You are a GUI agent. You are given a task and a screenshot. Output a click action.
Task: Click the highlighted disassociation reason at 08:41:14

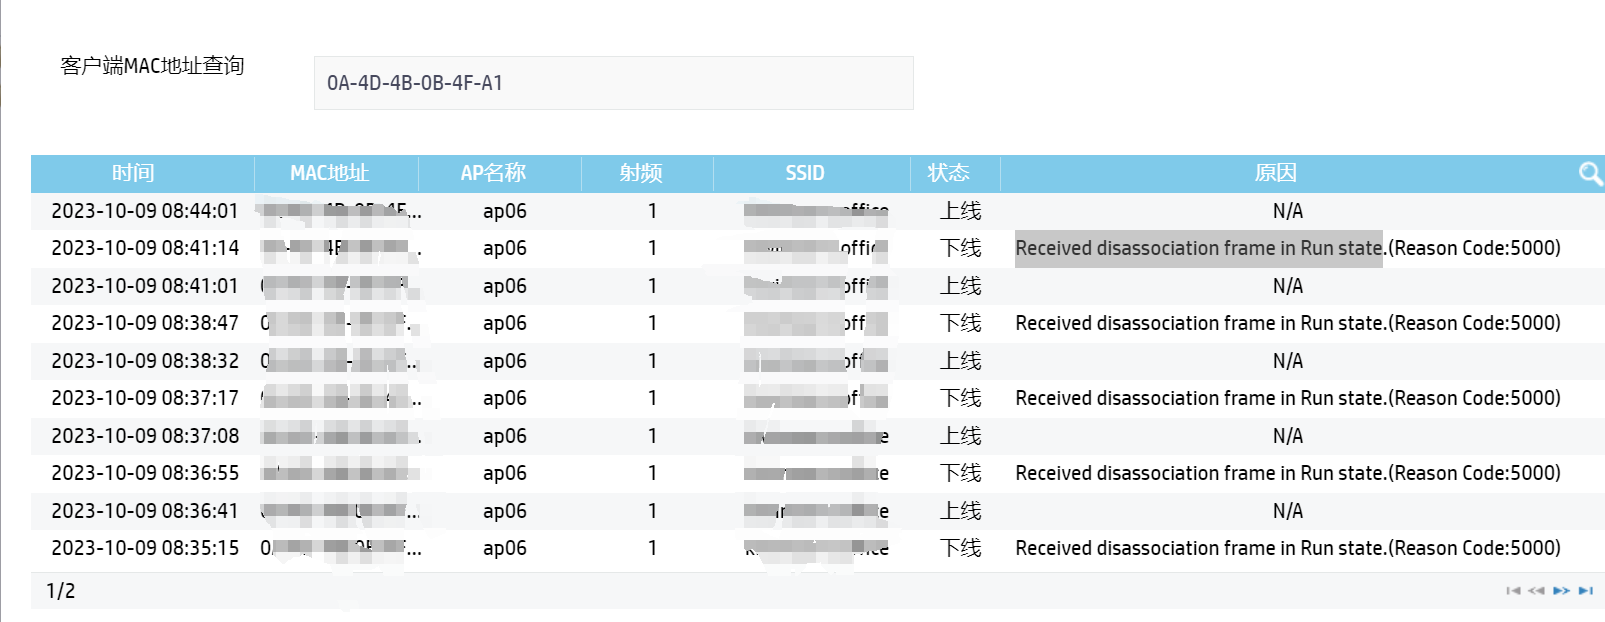[x=1199, y=248]
